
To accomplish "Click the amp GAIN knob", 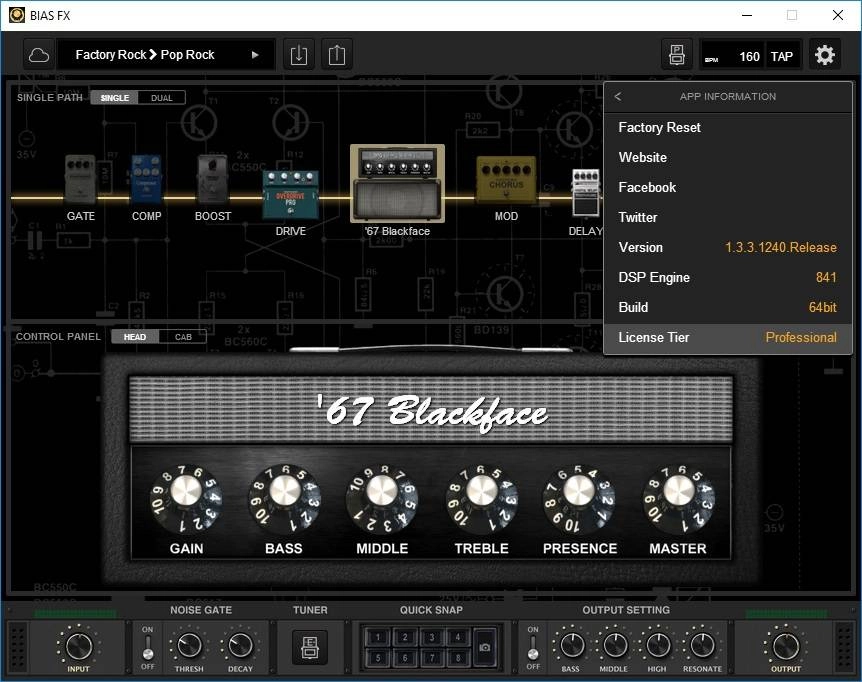I will coord(186,499).
